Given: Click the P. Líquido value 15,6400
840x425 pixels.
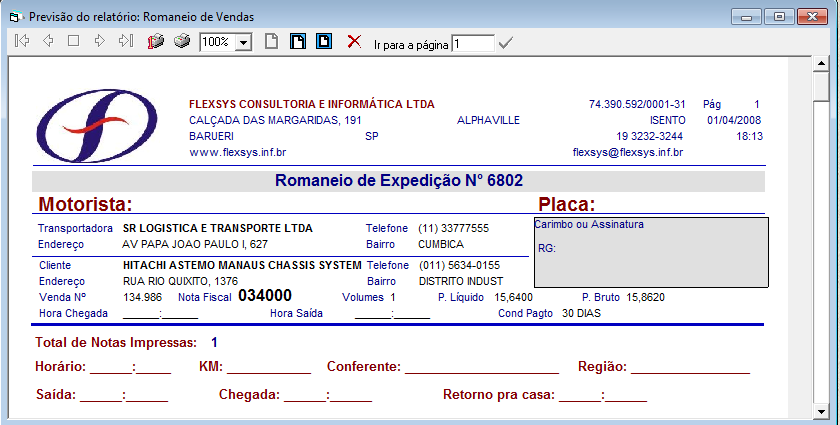Looking at the screenshot, I should click(514, 297).
